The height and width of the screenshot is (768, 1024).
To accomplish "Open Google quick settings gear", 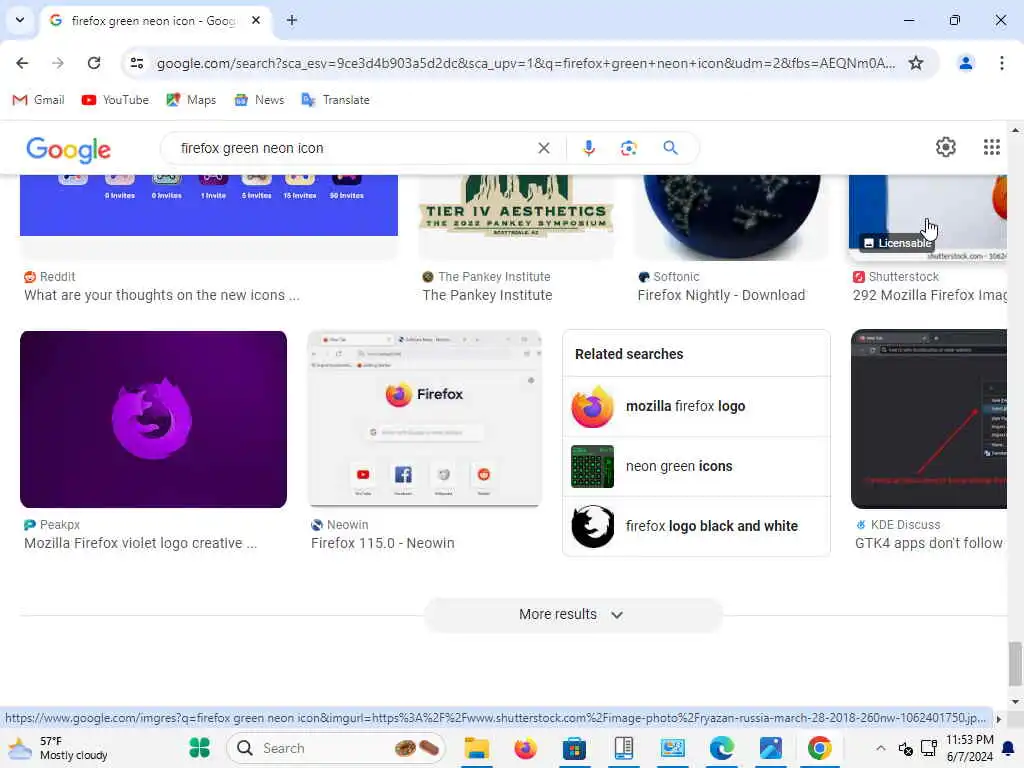I will click(945, 147).
